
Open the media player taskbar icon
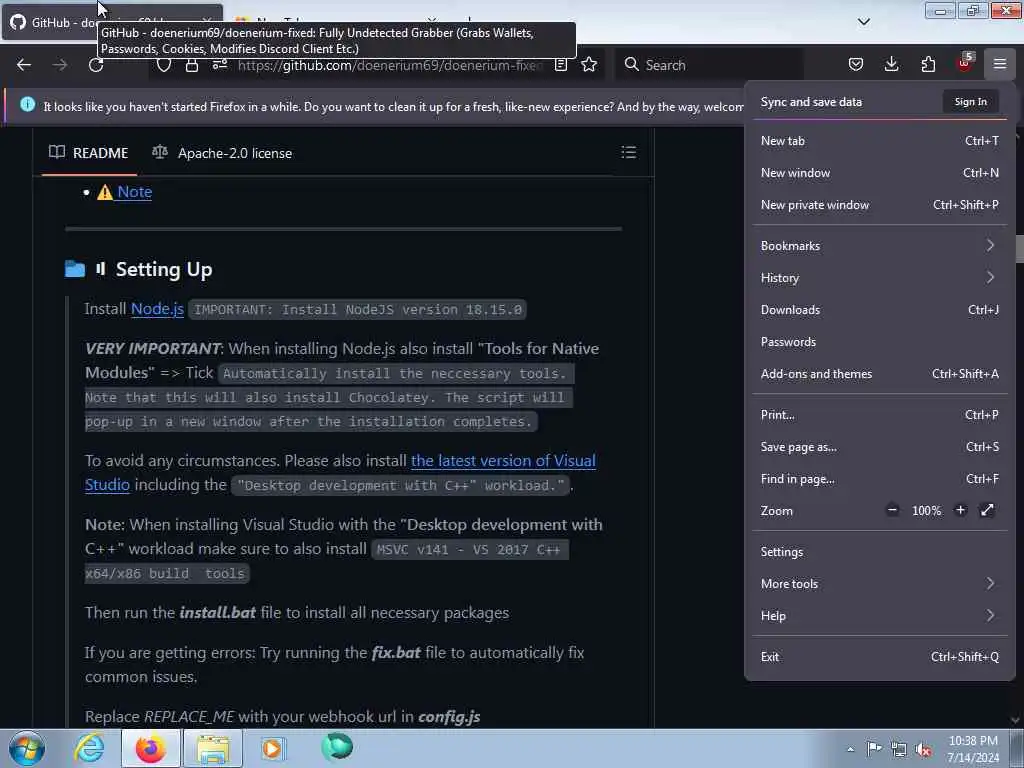[273, 748]
